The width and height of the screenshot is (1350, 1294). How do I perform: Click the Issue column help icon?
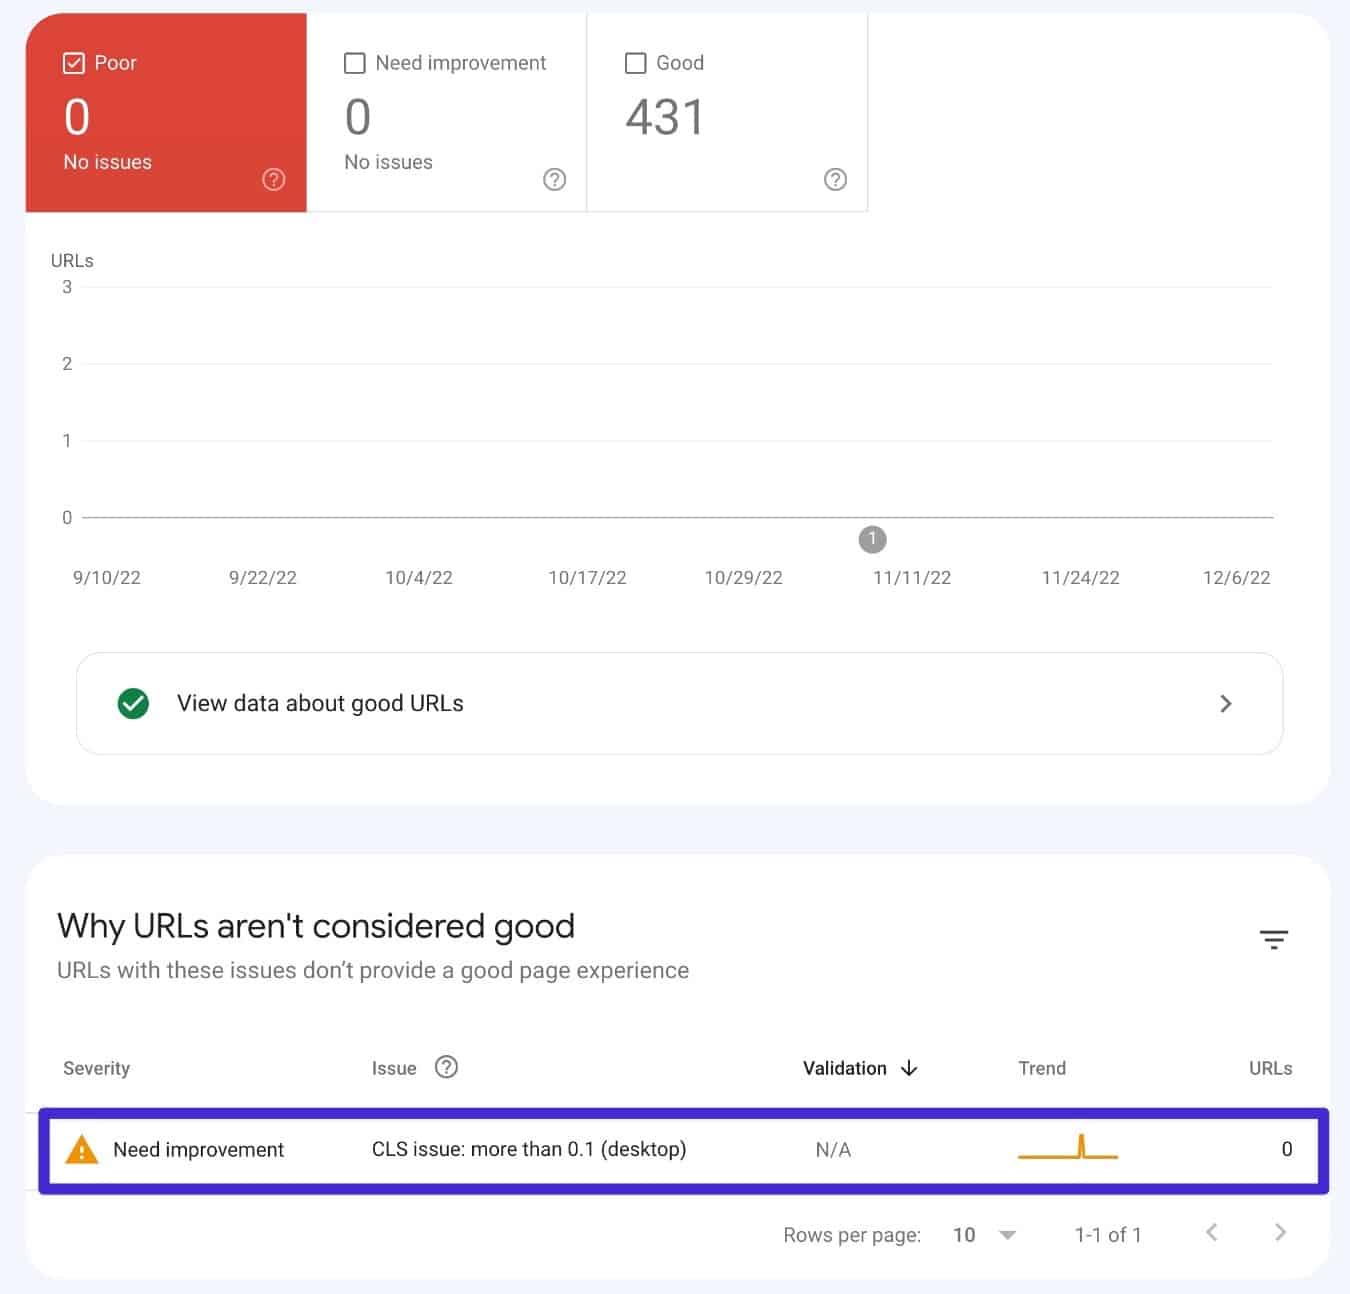click(x=446, y=1067)
